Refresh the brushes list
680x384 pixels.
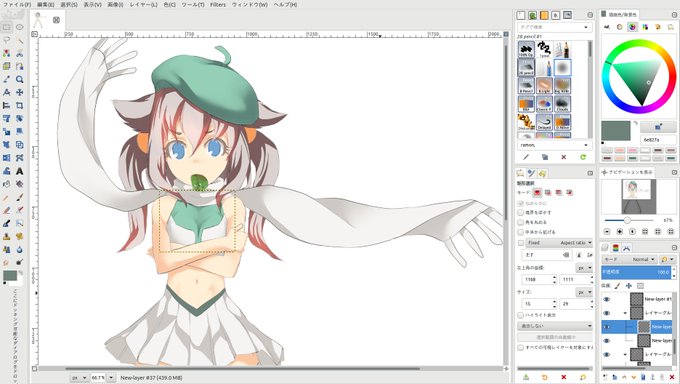[x=583, y=157]
